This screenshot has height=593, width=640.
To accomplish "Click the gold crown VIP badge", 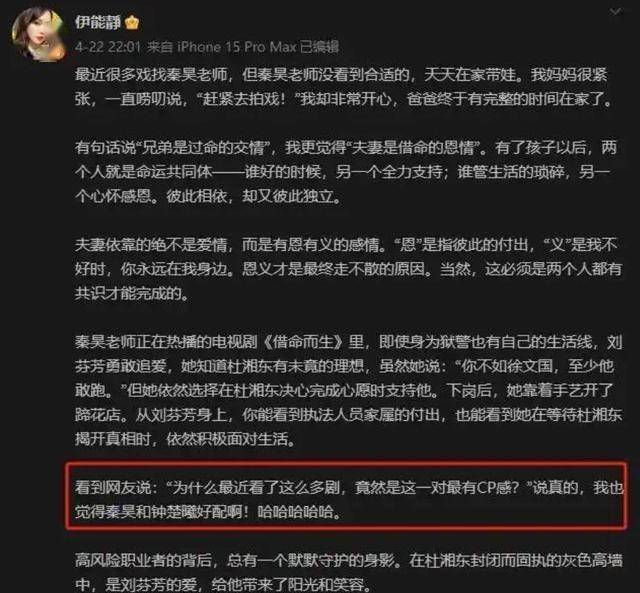I will tap(132, 22).
